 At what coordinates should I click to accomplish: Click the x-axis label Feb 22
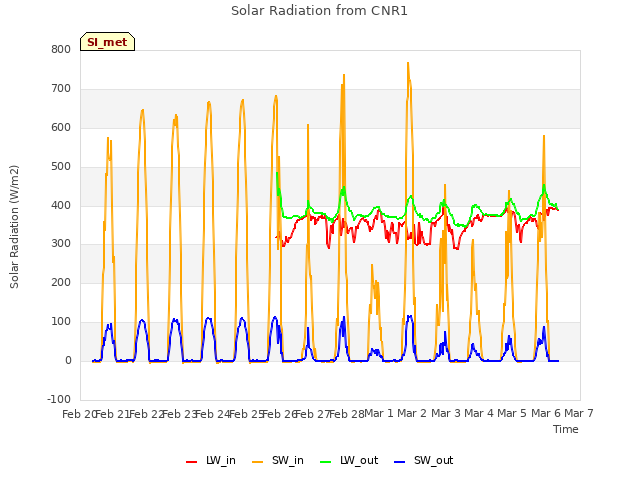point(146,414)
